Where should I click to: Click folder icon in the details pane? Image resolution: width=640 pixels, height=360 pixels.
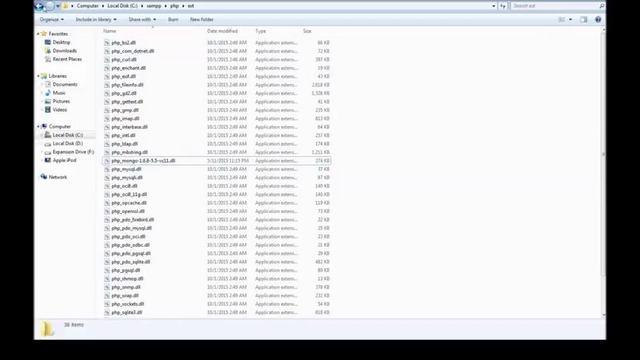pos(47,329)
